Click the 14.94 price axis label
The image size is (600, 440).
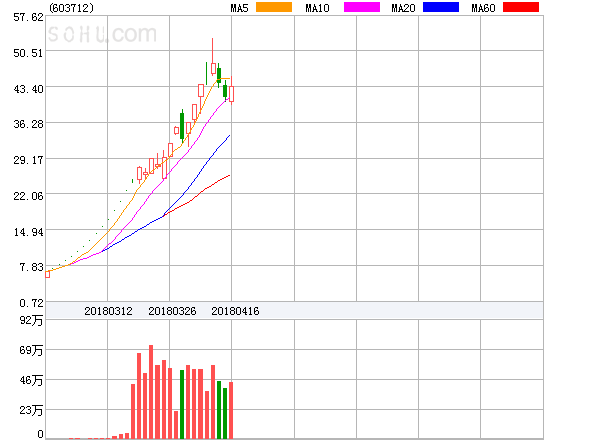(28, 232)
